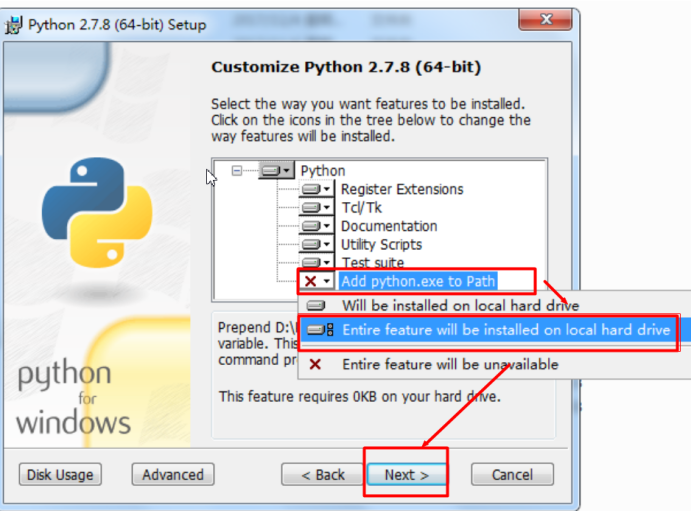Close the Python Setup window
Image resolution: width=692 pixels, height=511 pixels.
[546, 19]
